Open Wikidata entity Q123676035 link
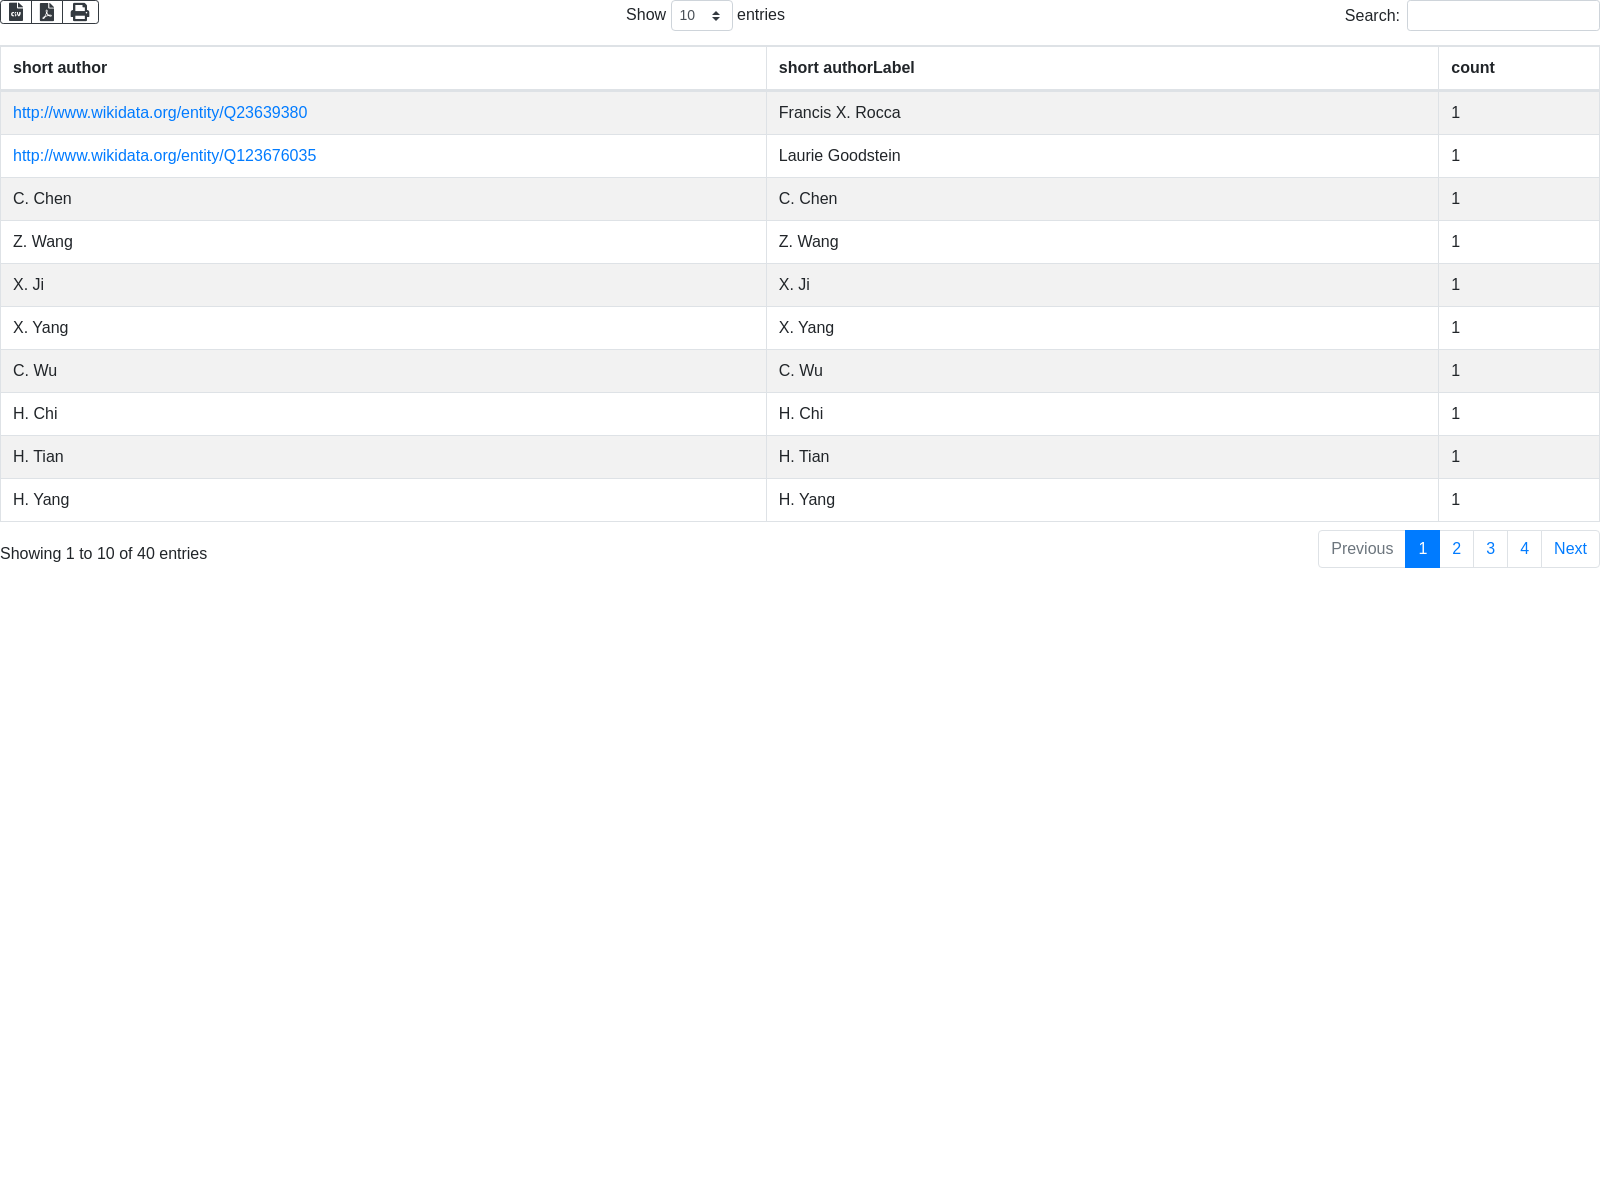The image size is (1600, 1200). (164, 156)
